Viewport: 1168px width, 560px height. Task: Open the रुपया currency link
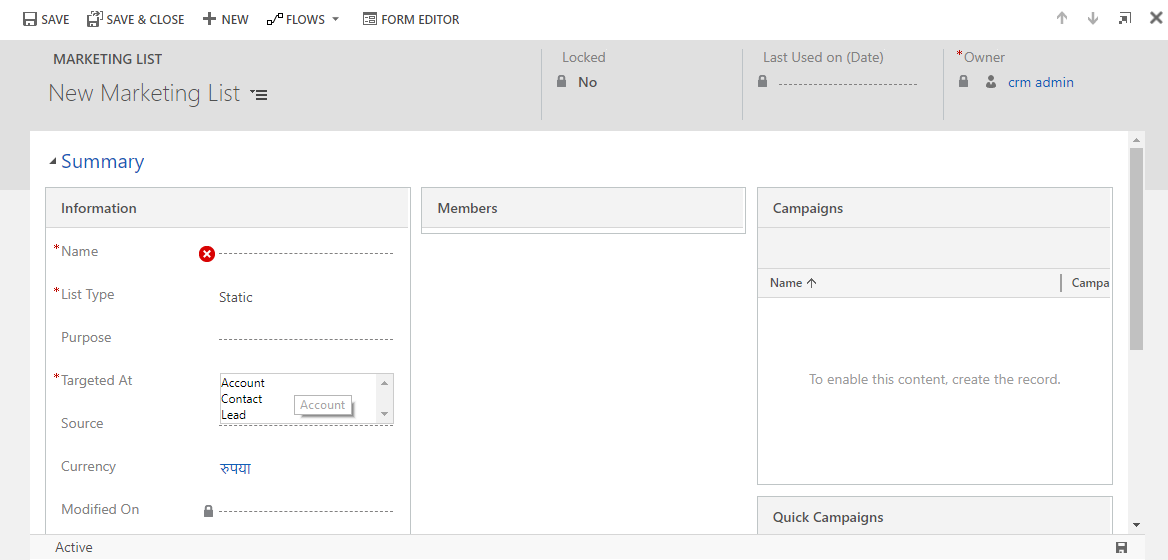235,468
